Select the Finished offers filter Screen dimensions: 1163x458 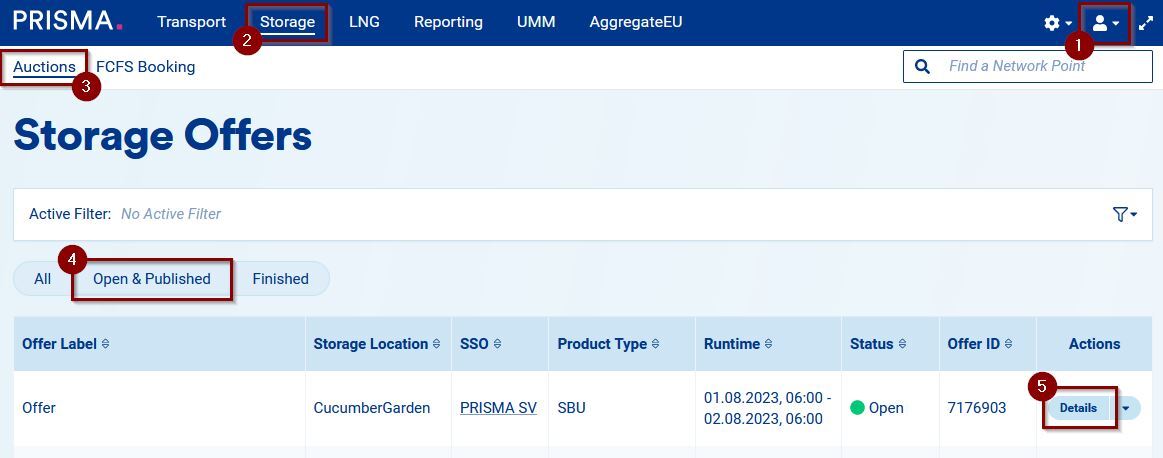tap(280, 279)
